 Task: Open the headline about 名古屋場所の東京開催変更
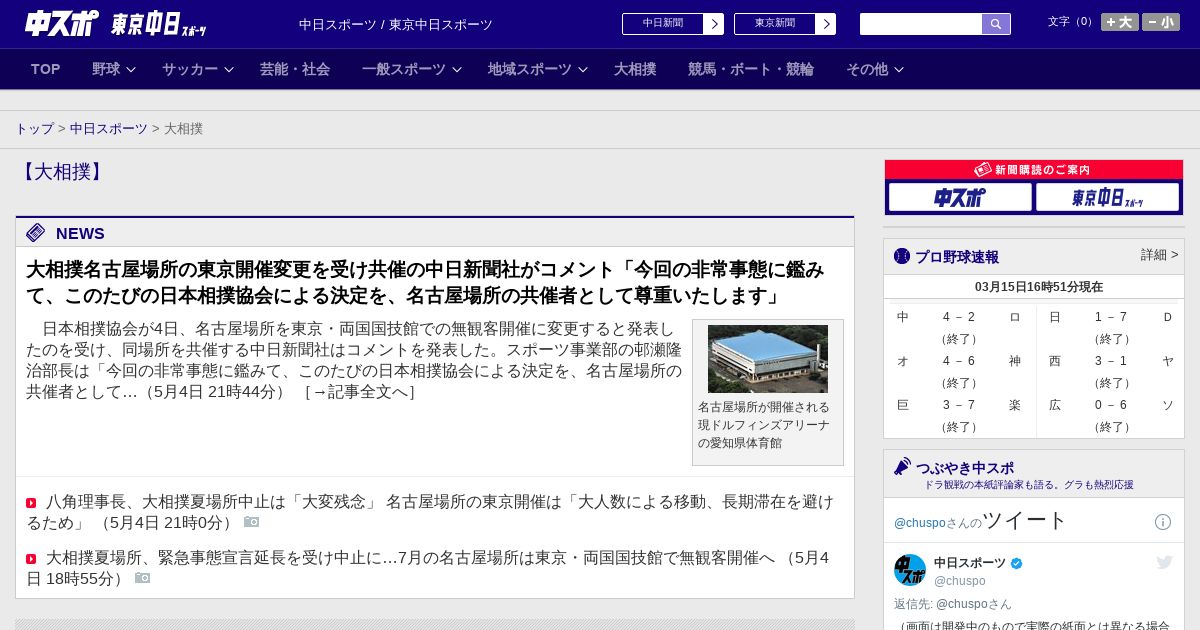(425, 283)
